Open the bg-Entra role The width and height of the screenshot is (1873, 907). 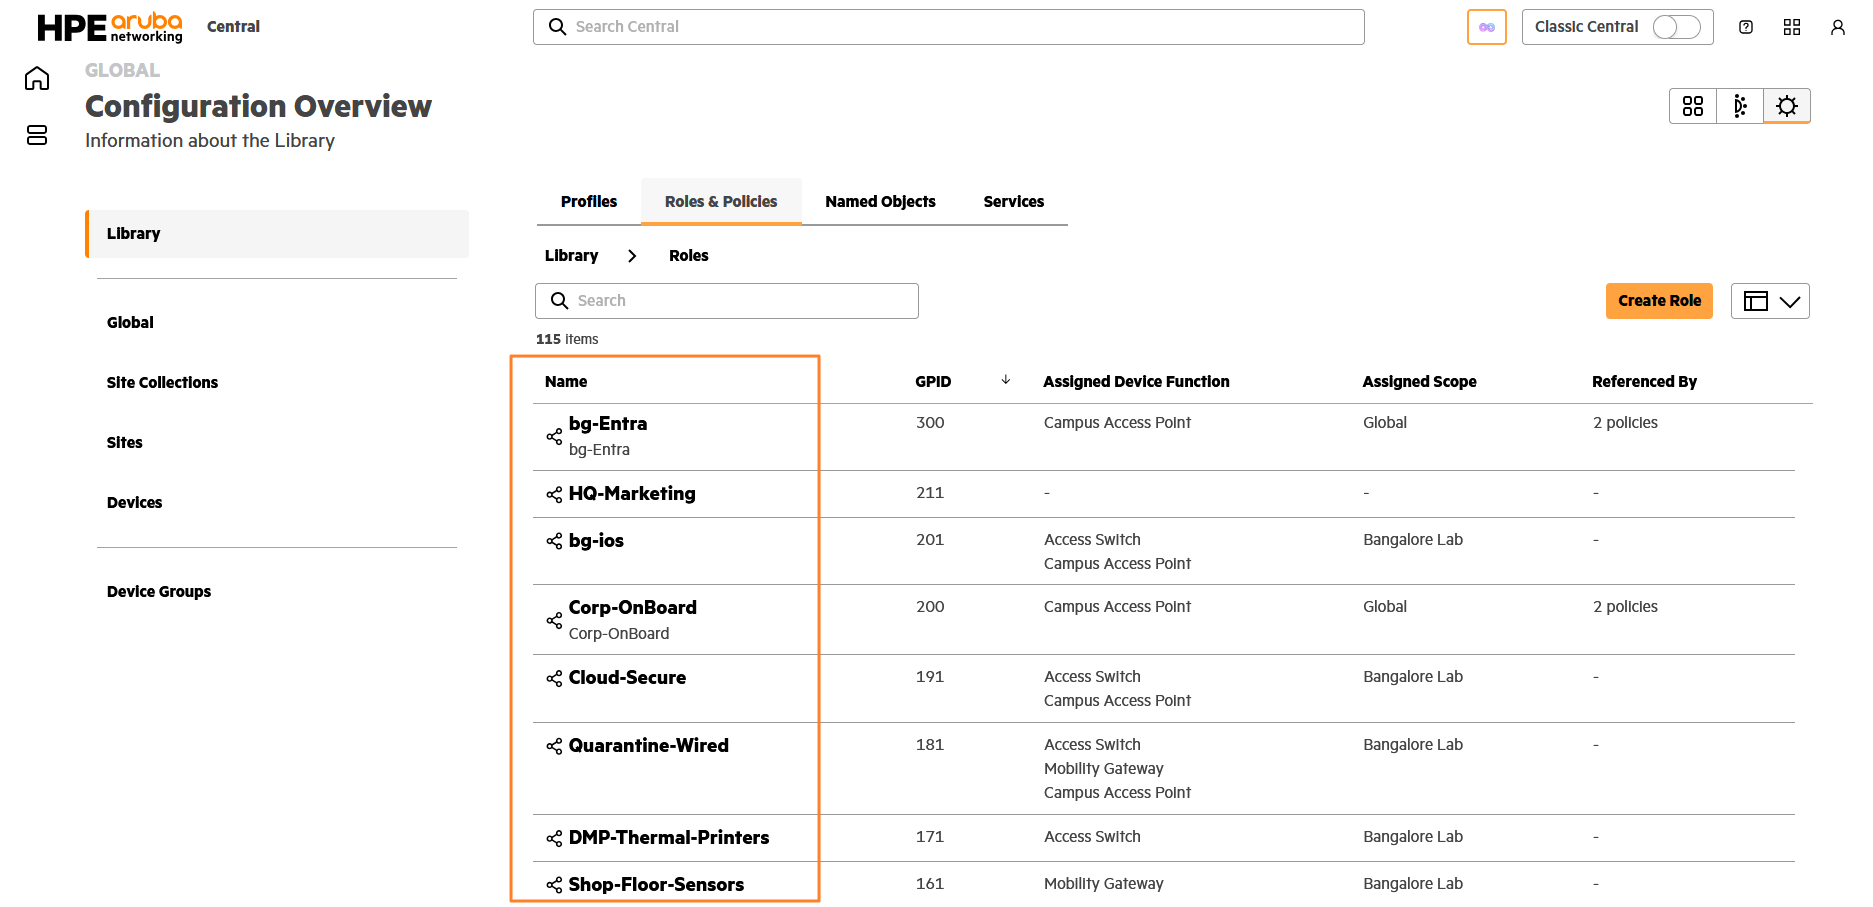click(x=608, y=424)
